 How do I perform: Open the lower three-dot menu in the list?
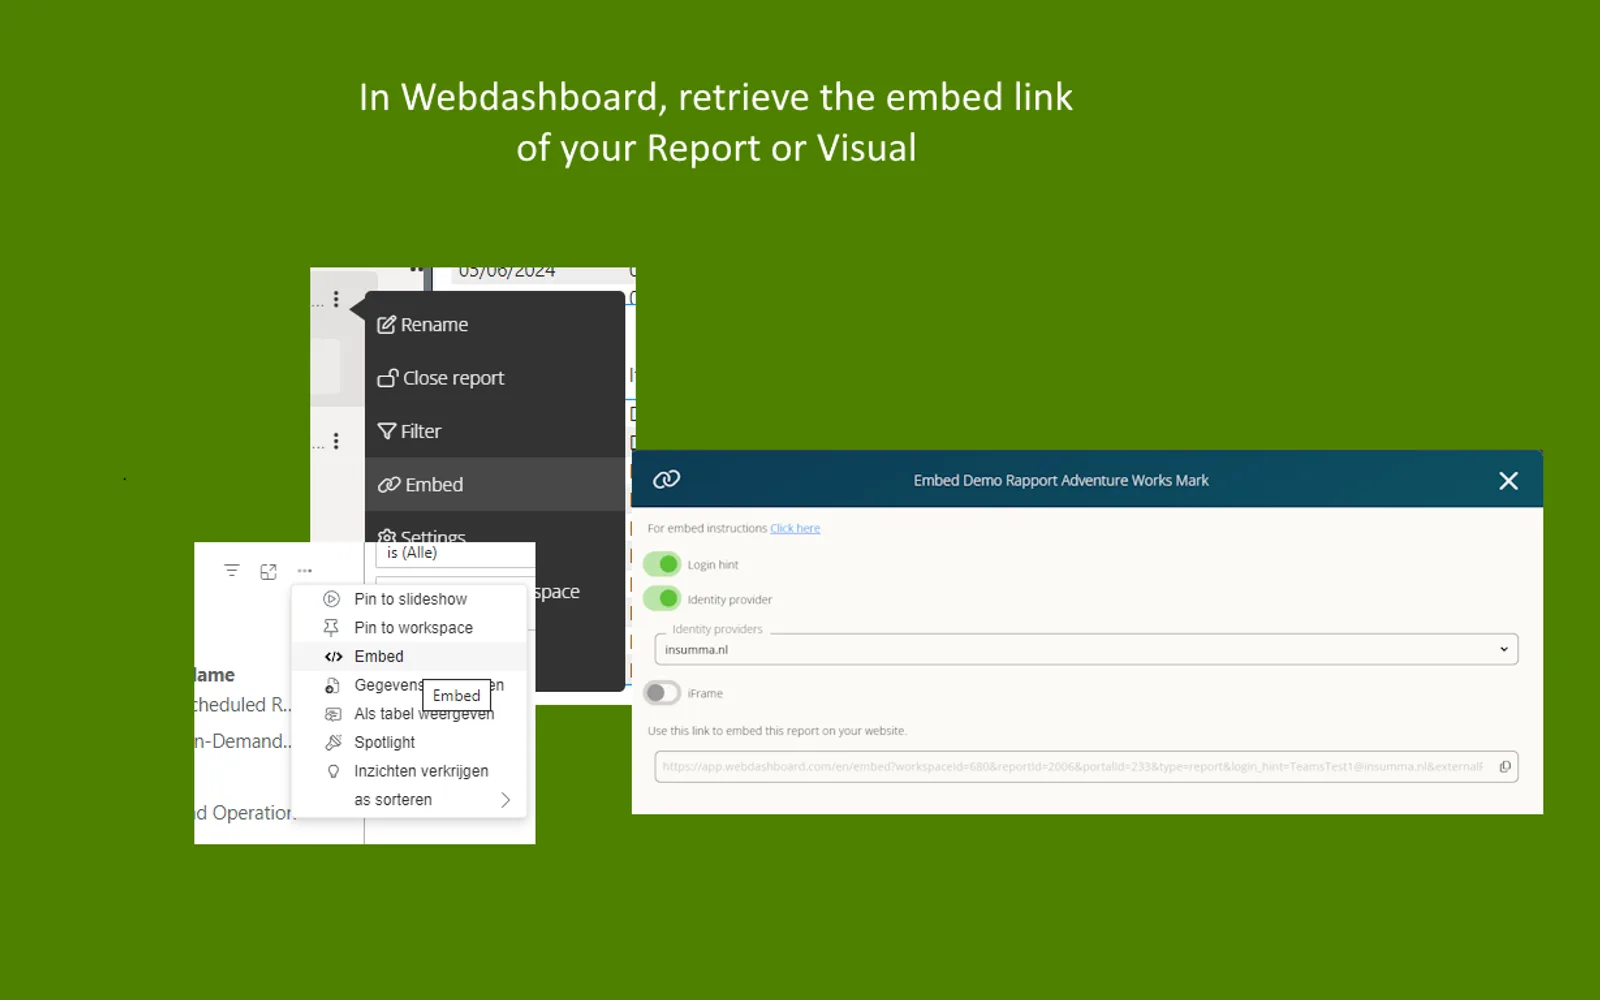[336, 441]
